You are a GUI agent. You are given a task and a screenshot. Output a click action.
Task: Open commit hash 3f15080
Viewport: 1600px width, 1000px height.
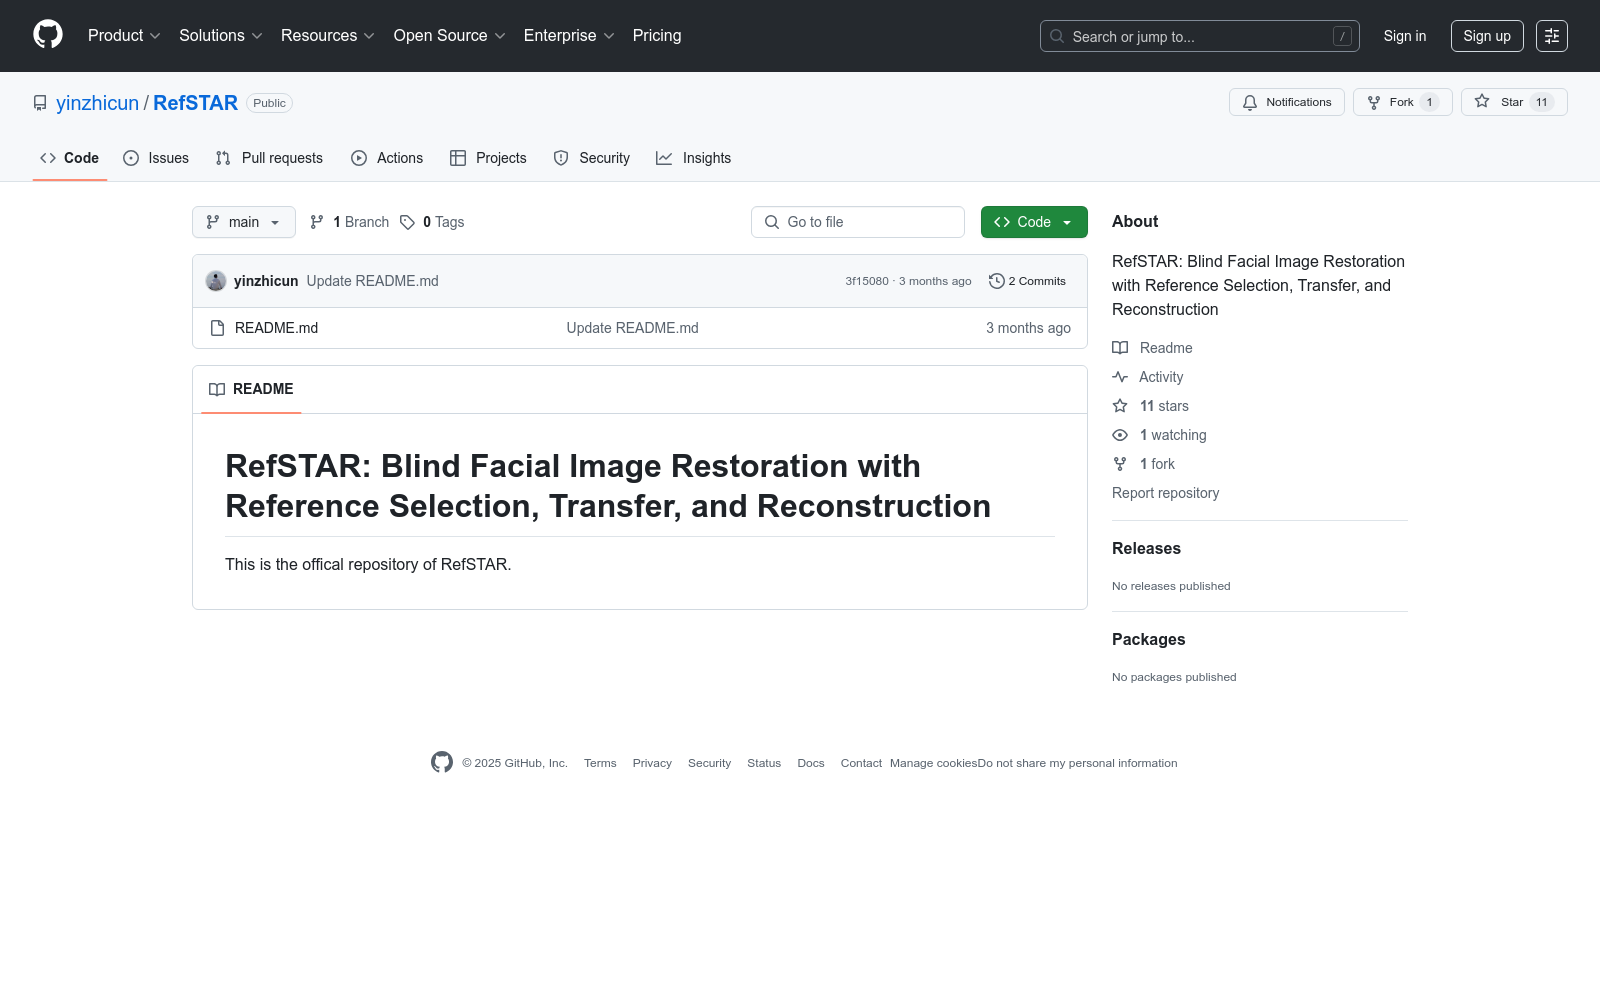tap(867, 281)
